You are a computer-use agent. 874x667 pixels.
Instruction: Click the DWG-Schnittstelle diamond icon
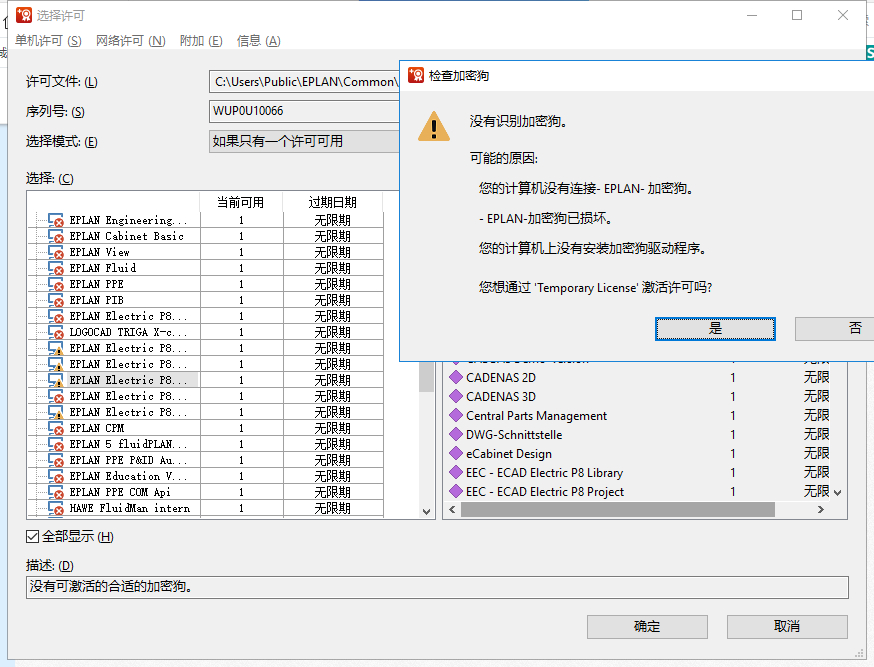(456, 434)
